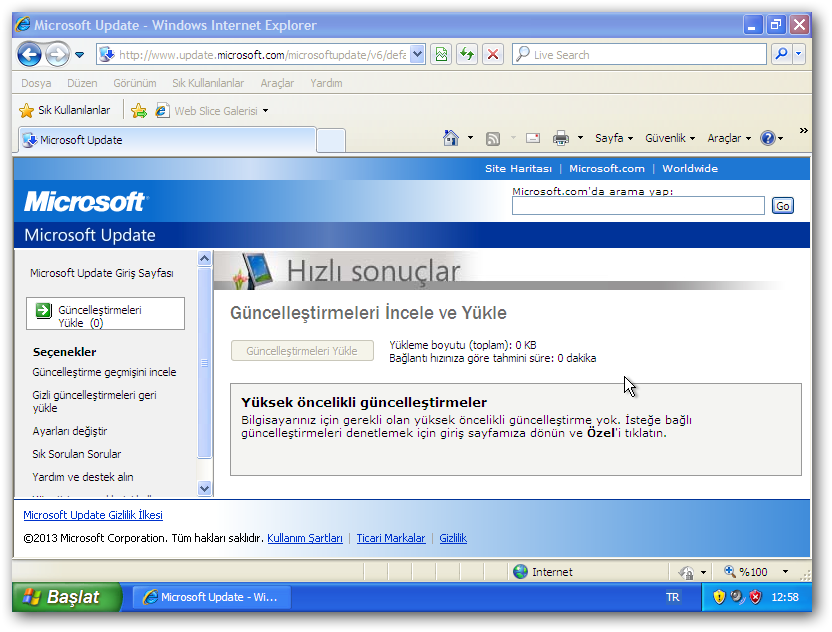Open Compatibility View broken-page icon
This screenshot has width=832, height=632.
point(440,55)
